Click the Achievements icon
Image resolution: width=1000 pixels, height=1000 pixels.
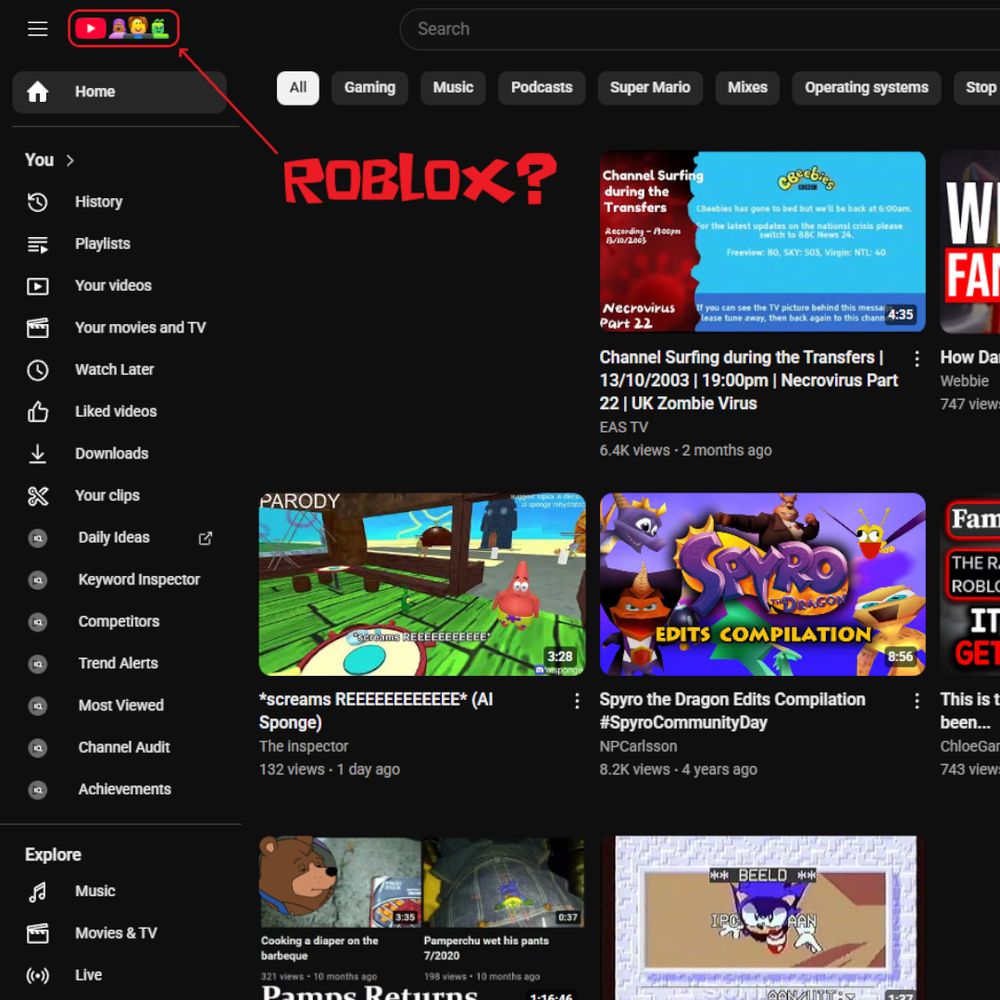pyautogui.click(x=38, y=790)
